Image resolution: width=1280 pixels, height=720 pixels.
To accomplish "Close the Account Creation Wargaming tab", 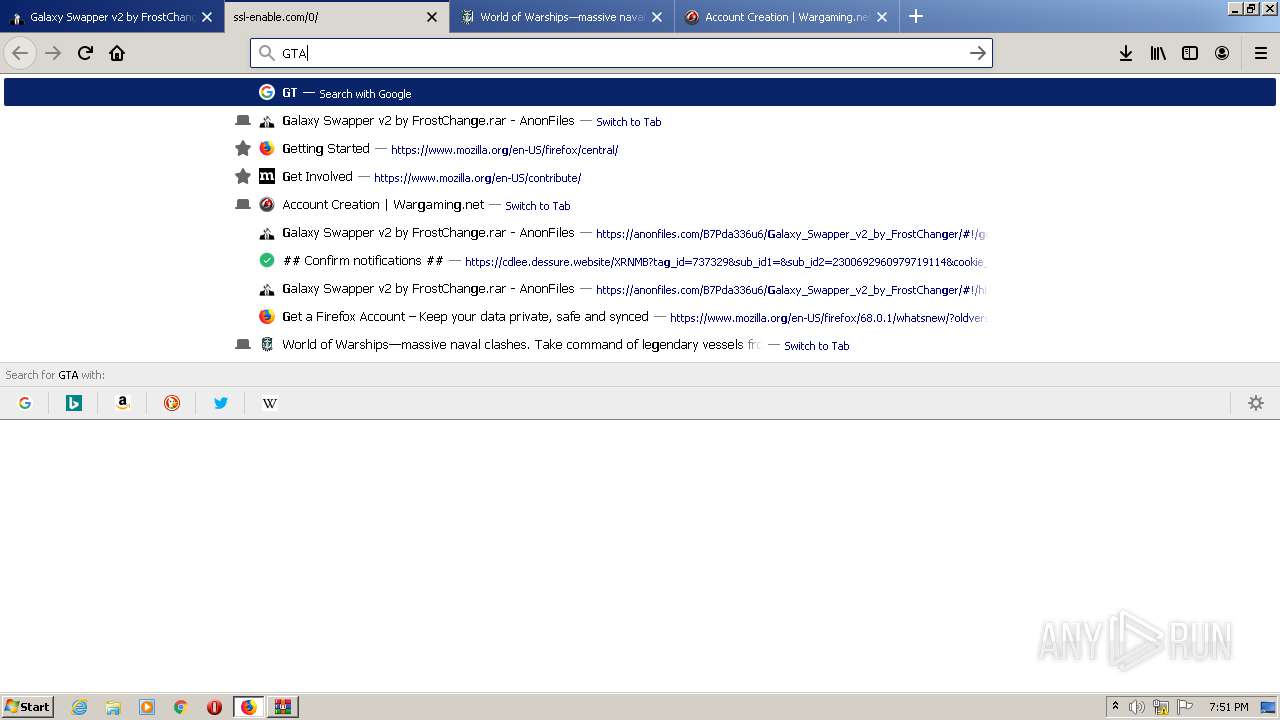I will [882, 17].
